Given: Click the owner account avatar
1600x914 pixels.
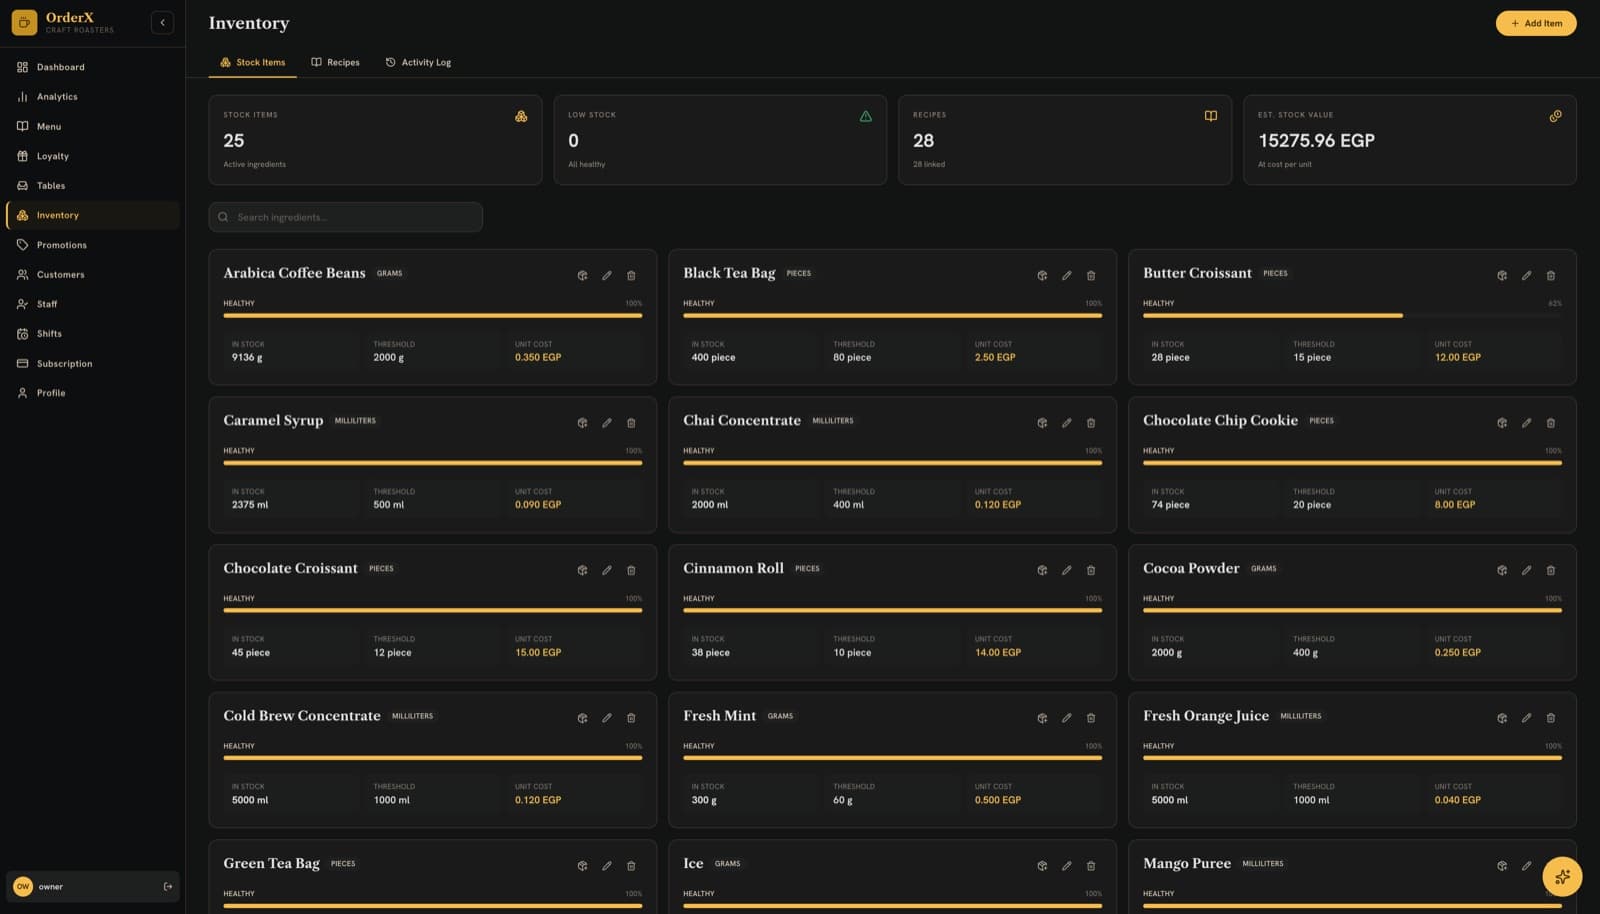Looking at the screenshot, I should click(x=23, y=886).
